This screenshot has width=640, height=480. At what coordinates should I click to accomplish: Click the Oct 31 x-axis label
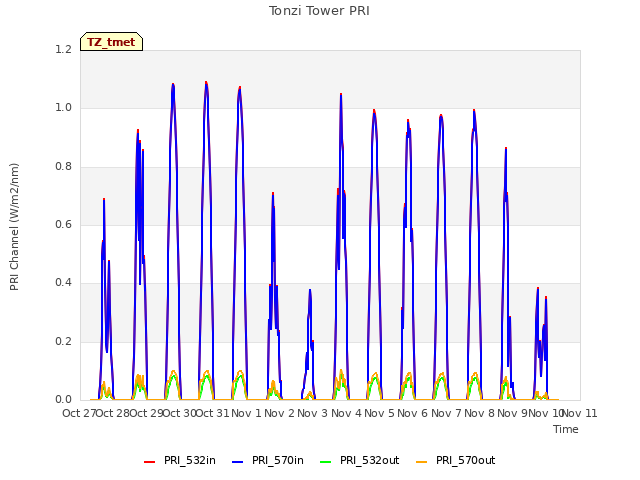(x=213, y=413)
